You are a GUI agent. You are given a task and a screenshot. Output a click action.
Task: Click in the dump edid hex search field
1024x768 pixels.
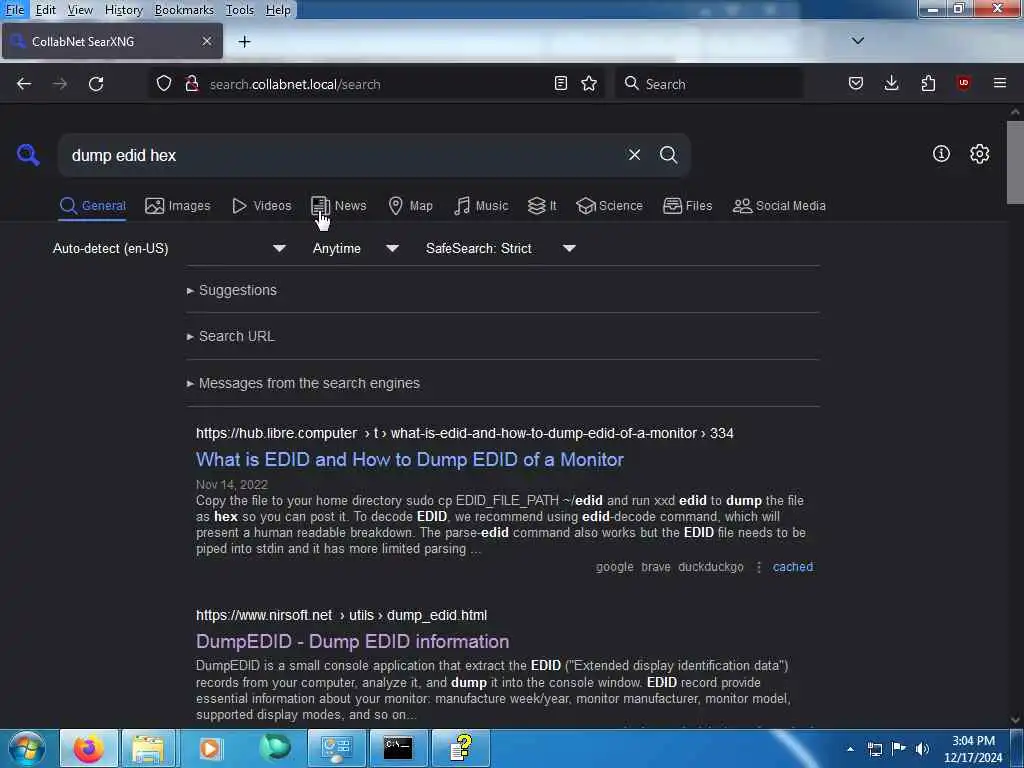(x=340, y=155)
